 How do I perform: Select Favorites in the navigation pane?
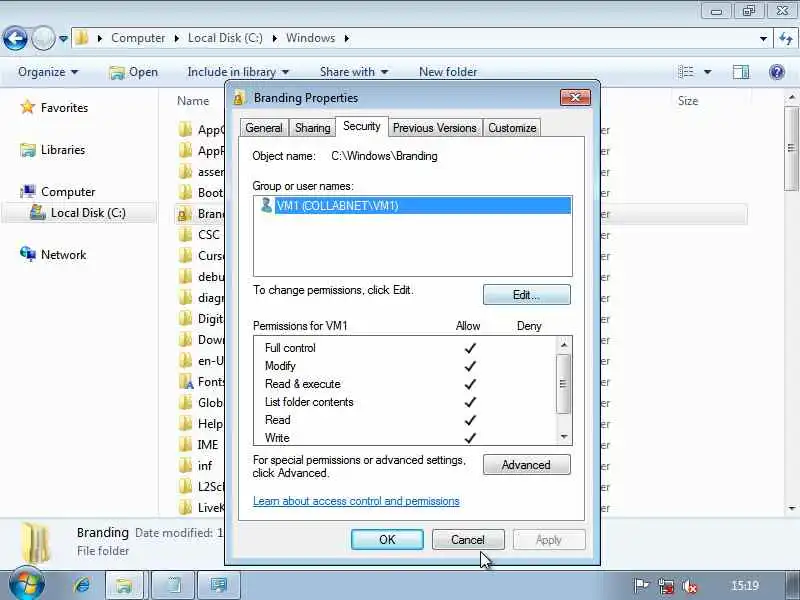pyautogui.click(x=54, y=108)
